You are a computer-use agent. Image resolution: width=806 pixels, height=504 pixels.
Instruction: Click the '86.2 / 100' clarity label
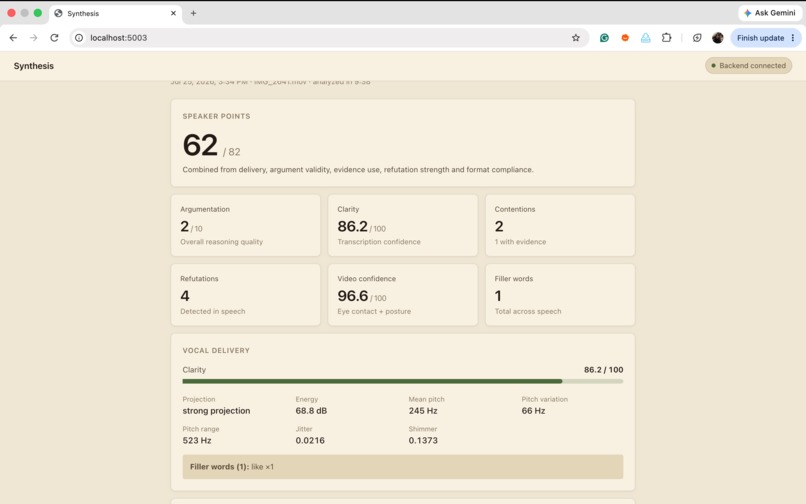603,369
